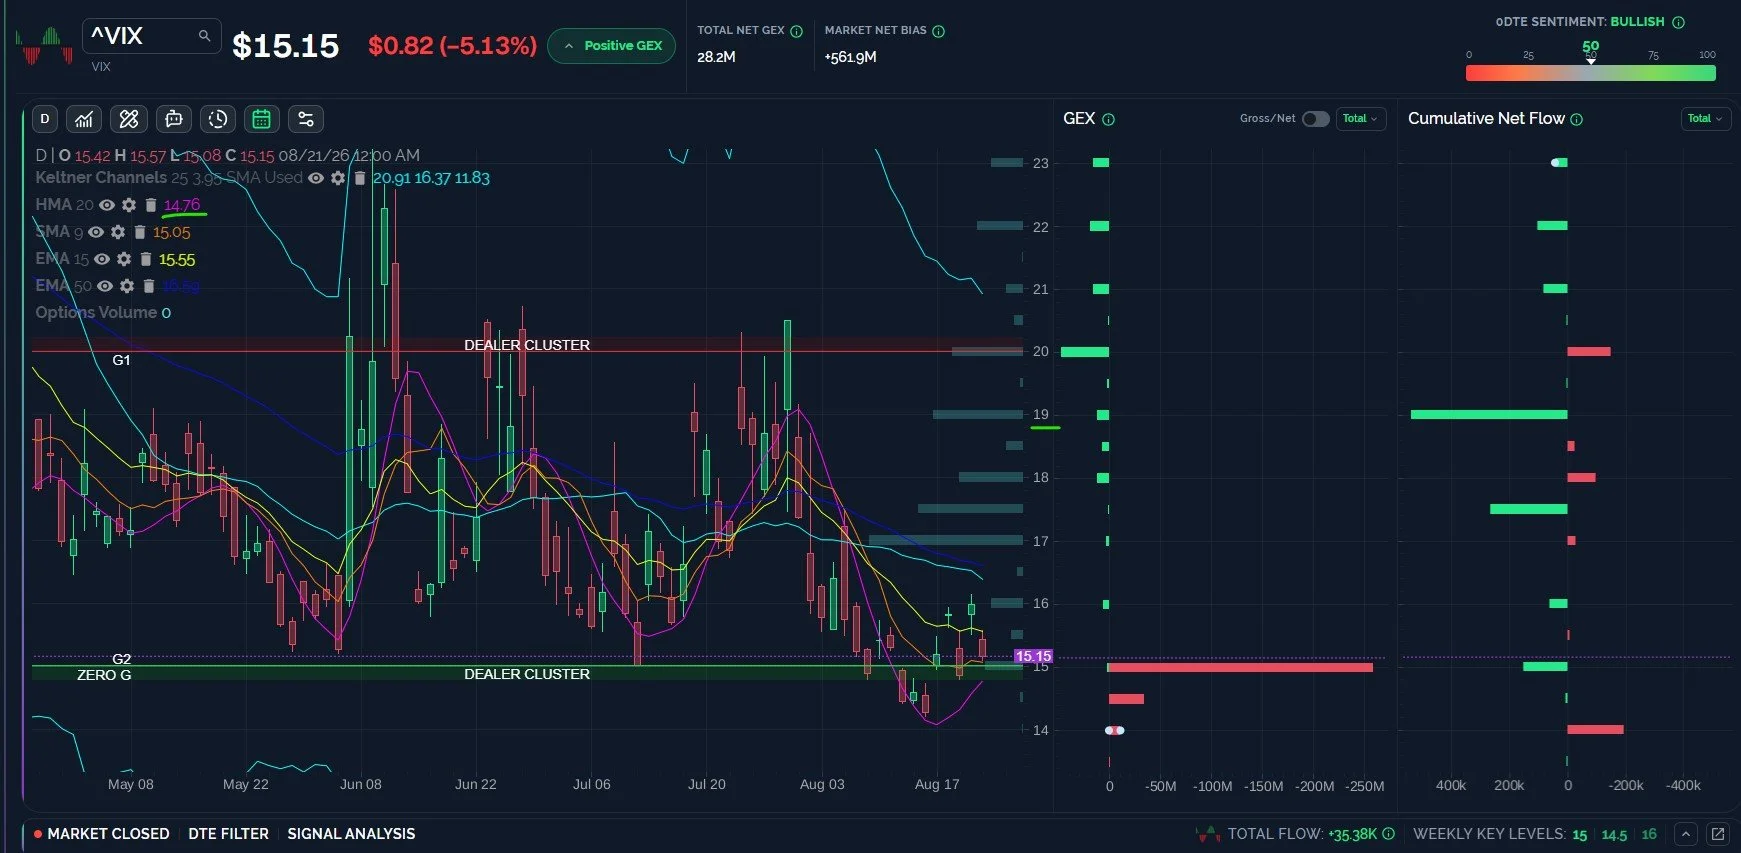
Task: Hide the EMA 50 line
Action: pos(105,286)
